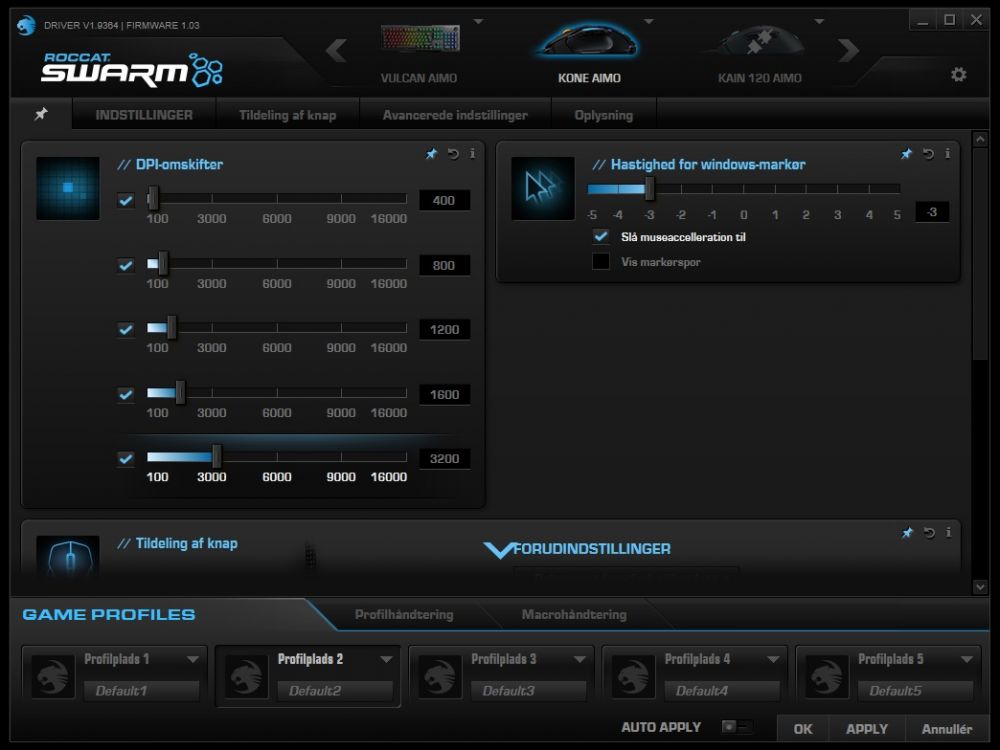
Task: Click the scroll down arrow of settings panel
Action: pyautogui.click(x=980, y=587)
